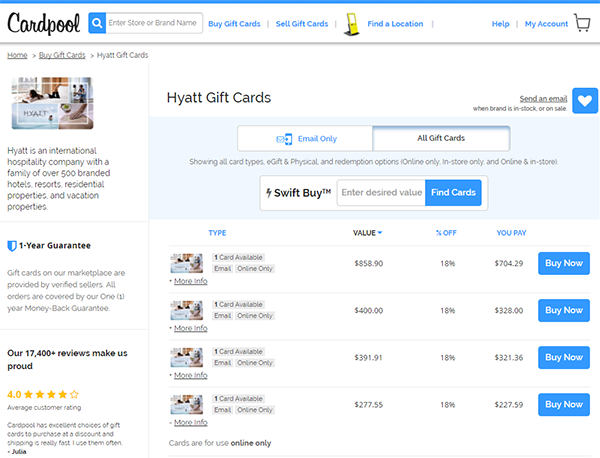600x458 pixels.
Task: Go to Find a Location
Action: tap(395, 24)
